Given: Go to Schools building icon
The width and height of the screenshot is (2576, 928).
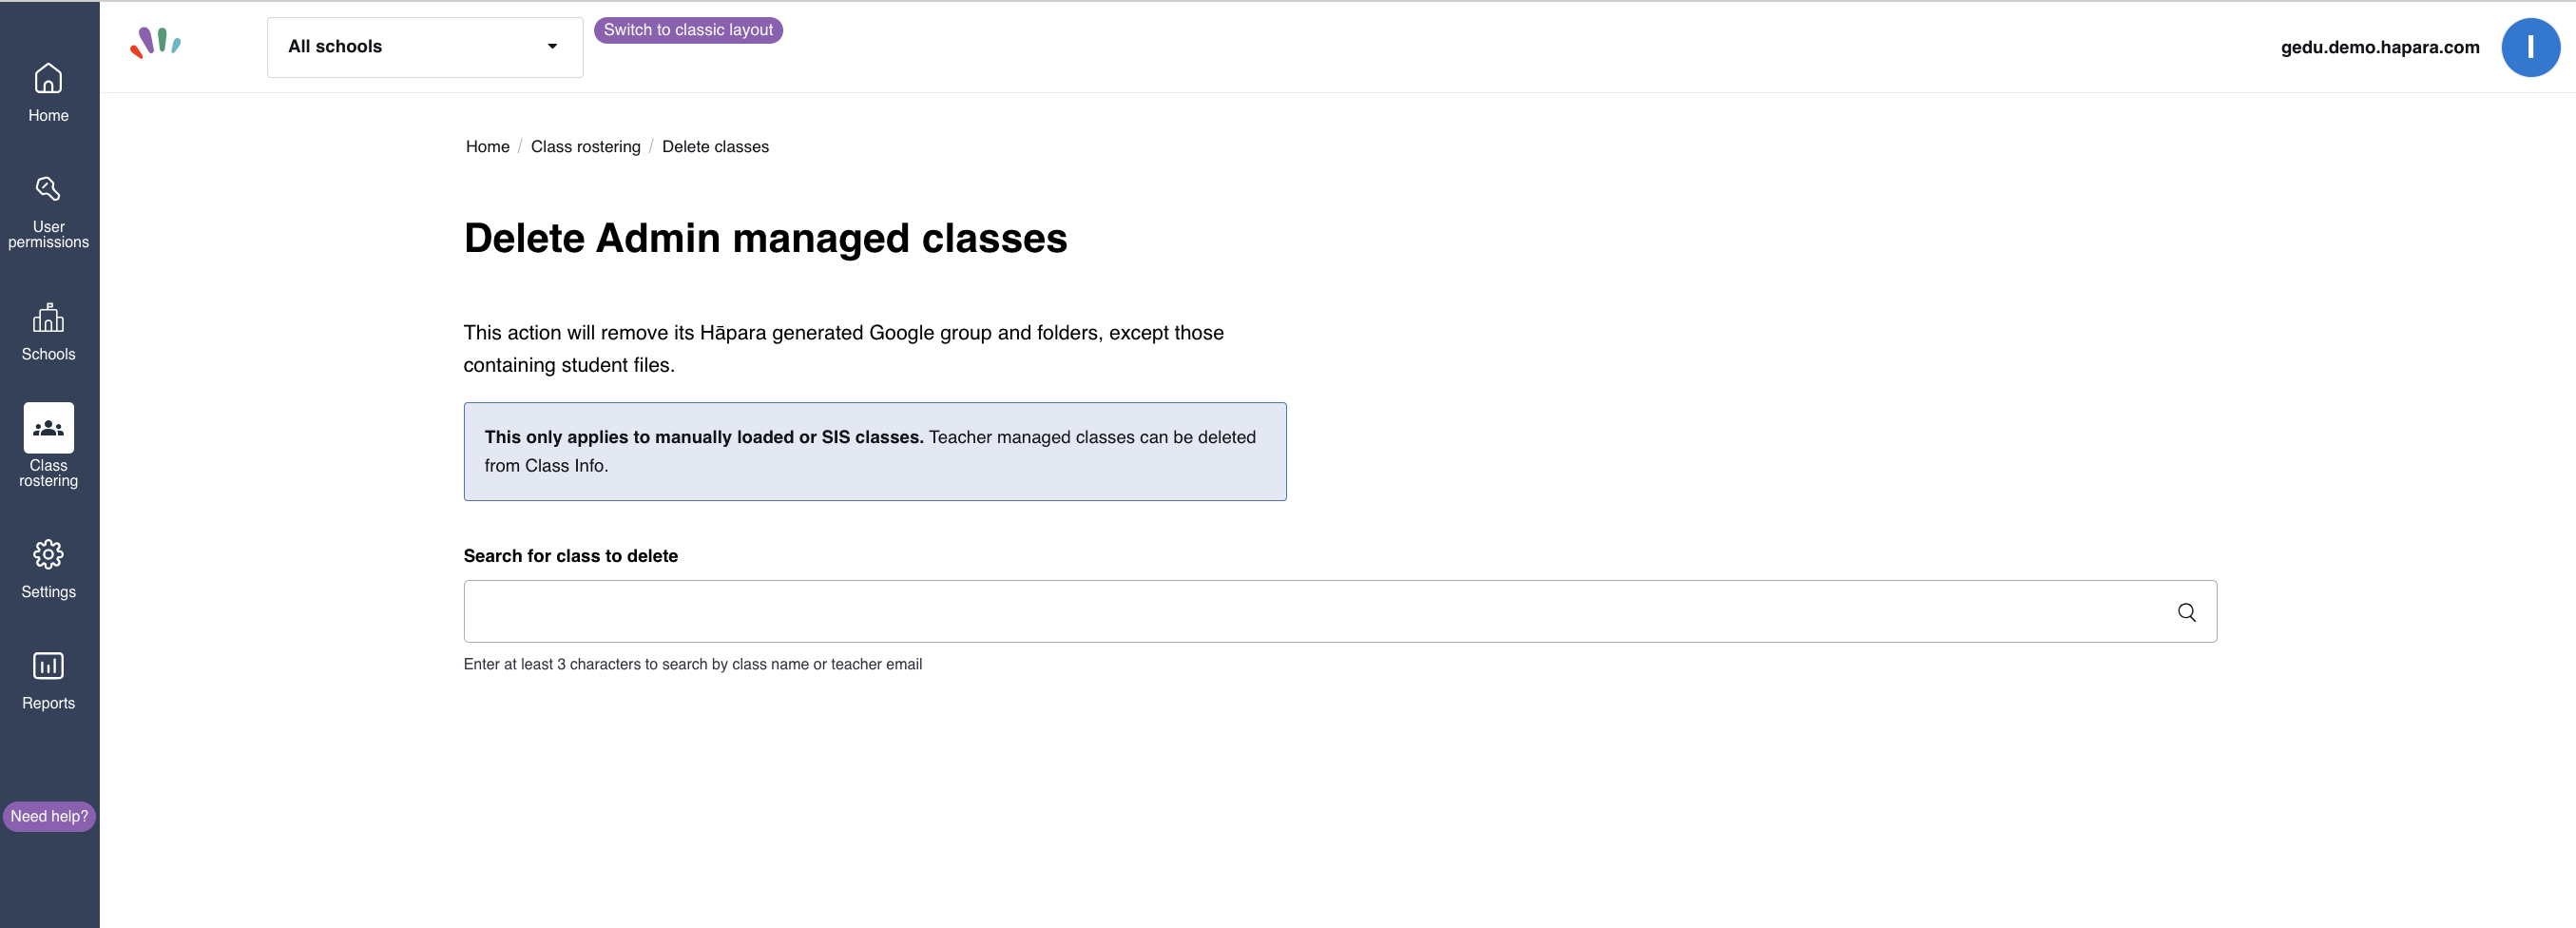Looking at the screenshot, I should click(48, 317).
